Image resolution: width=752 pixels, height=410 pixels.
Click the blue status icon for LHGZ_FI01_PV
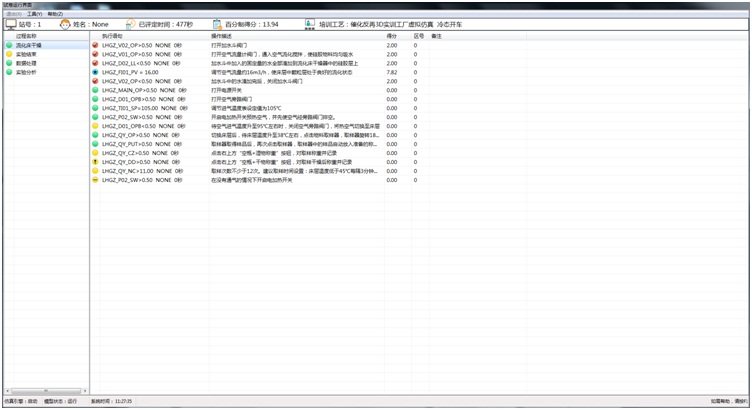pos(95,72)
